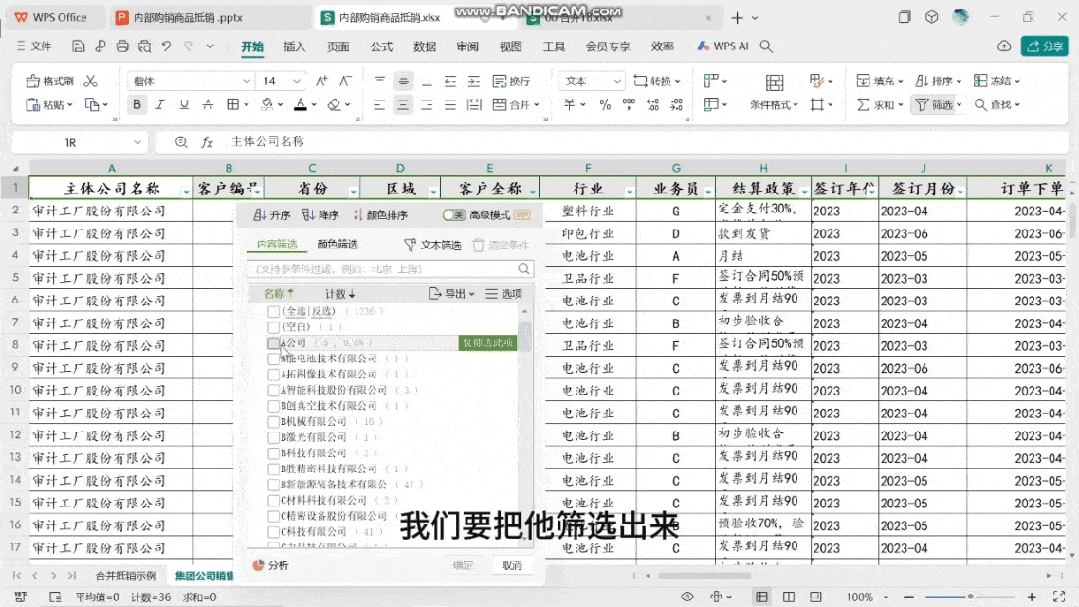Click the Share (分享) button
The width and height of the screenshot is (1079, 607).
coord(1045,46)
